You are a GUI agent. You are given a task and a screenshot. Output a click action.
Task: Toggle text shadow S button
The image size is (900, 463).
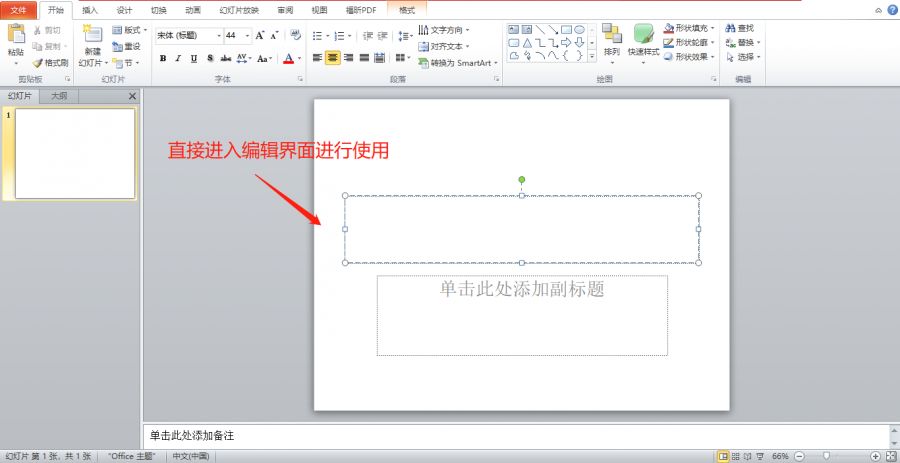tap(210, 58)
